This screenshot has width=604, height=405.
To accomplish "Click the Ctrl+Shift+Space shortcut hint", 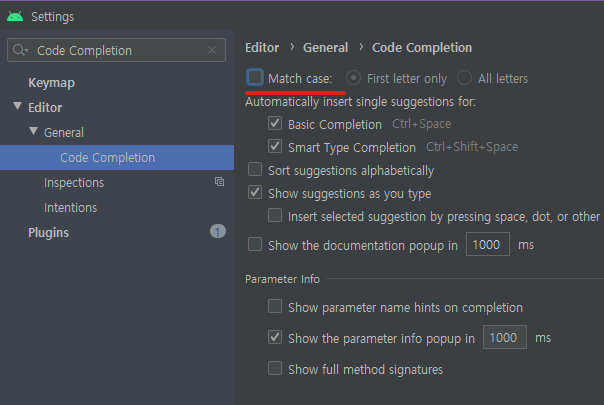I will [472, 147].
